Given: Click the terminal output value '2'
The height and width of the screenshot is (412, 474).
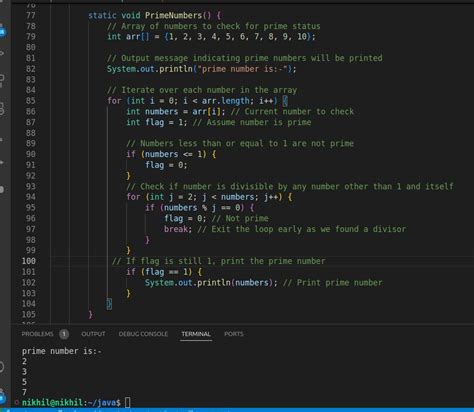Looking at the screenshot, I should point(24,361).
